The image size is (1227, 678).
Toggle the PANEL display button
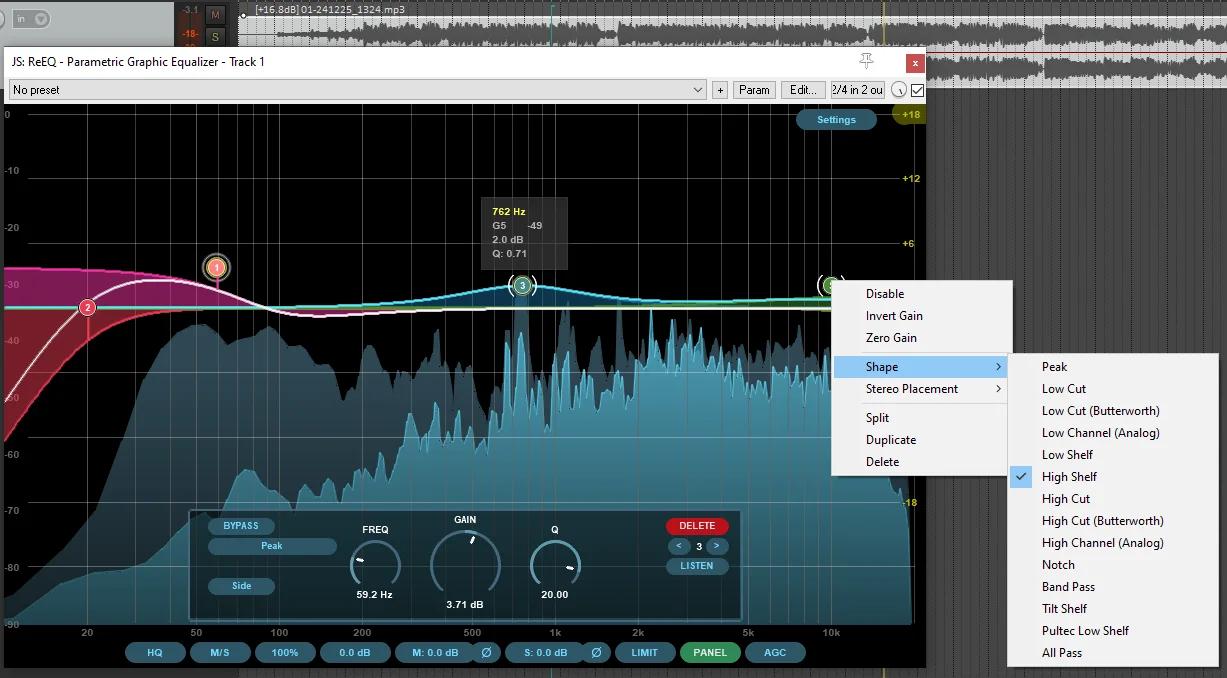tap(710, 653)
